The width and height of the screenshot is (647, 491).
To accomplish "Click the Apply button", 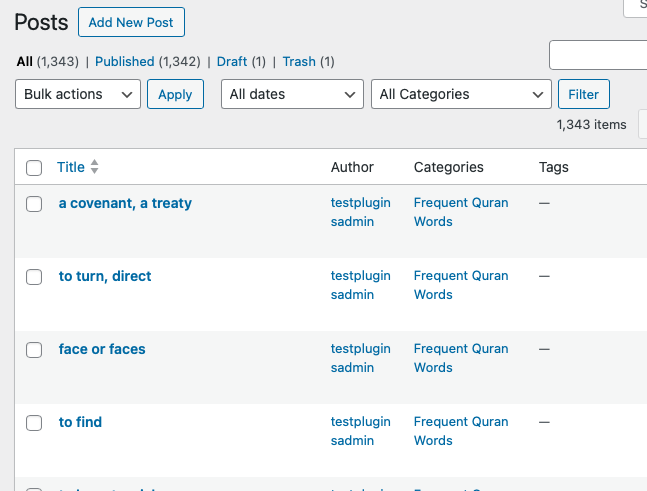I will 175,94.
